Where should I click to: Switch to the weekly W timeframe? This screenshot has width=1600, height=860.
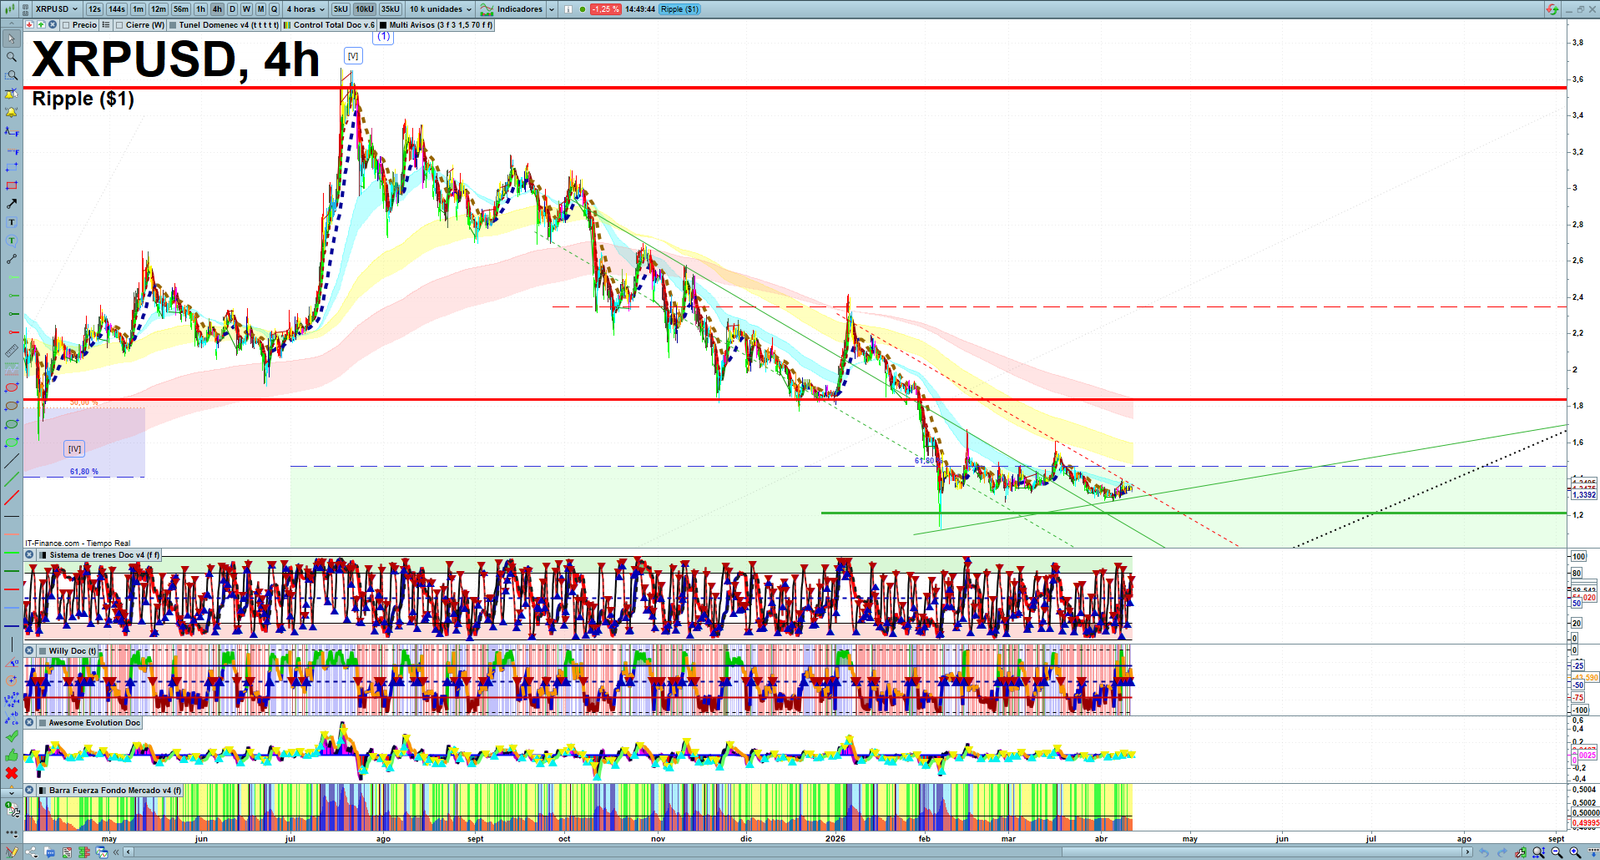pos(246,9)
